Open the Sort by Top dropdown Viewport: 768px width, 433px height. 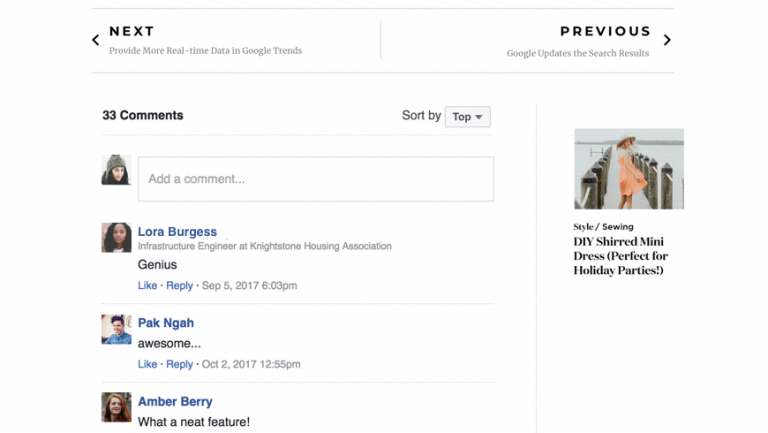[467, 117]
